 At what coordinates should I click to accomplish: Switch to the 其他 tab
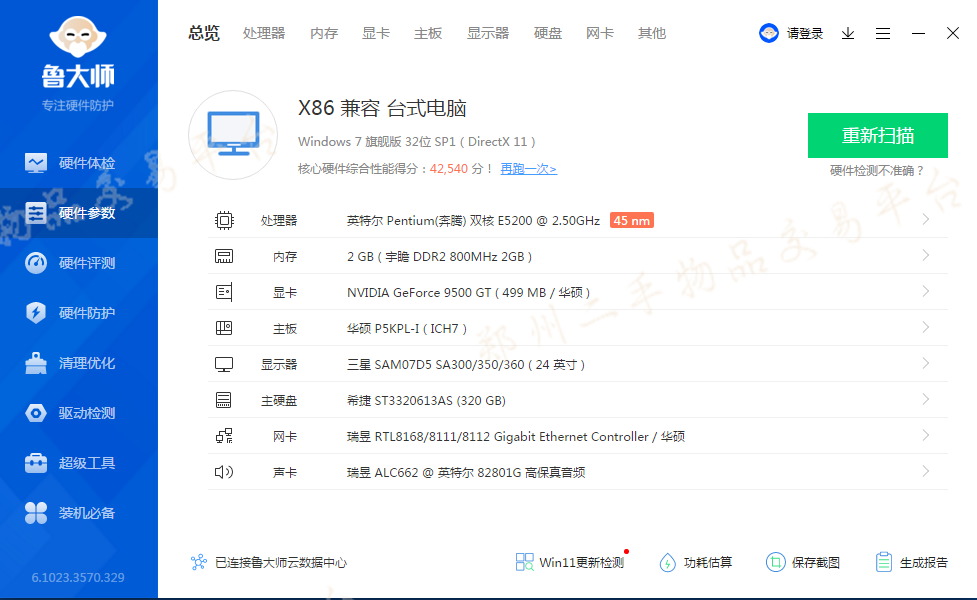click(652, 33)
